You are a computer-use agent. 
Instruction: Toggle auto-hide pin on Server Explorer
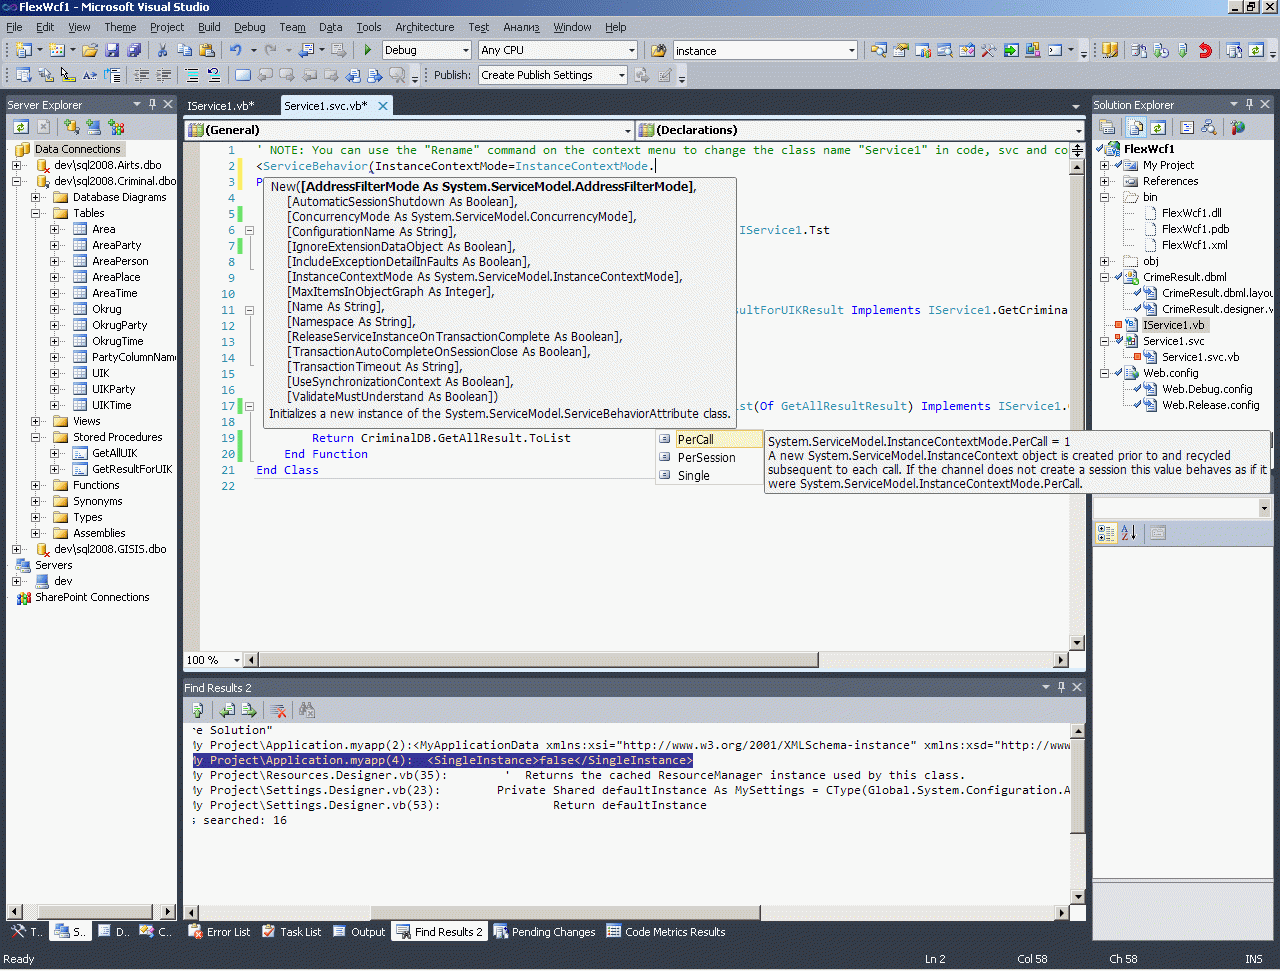click(152, 104)
